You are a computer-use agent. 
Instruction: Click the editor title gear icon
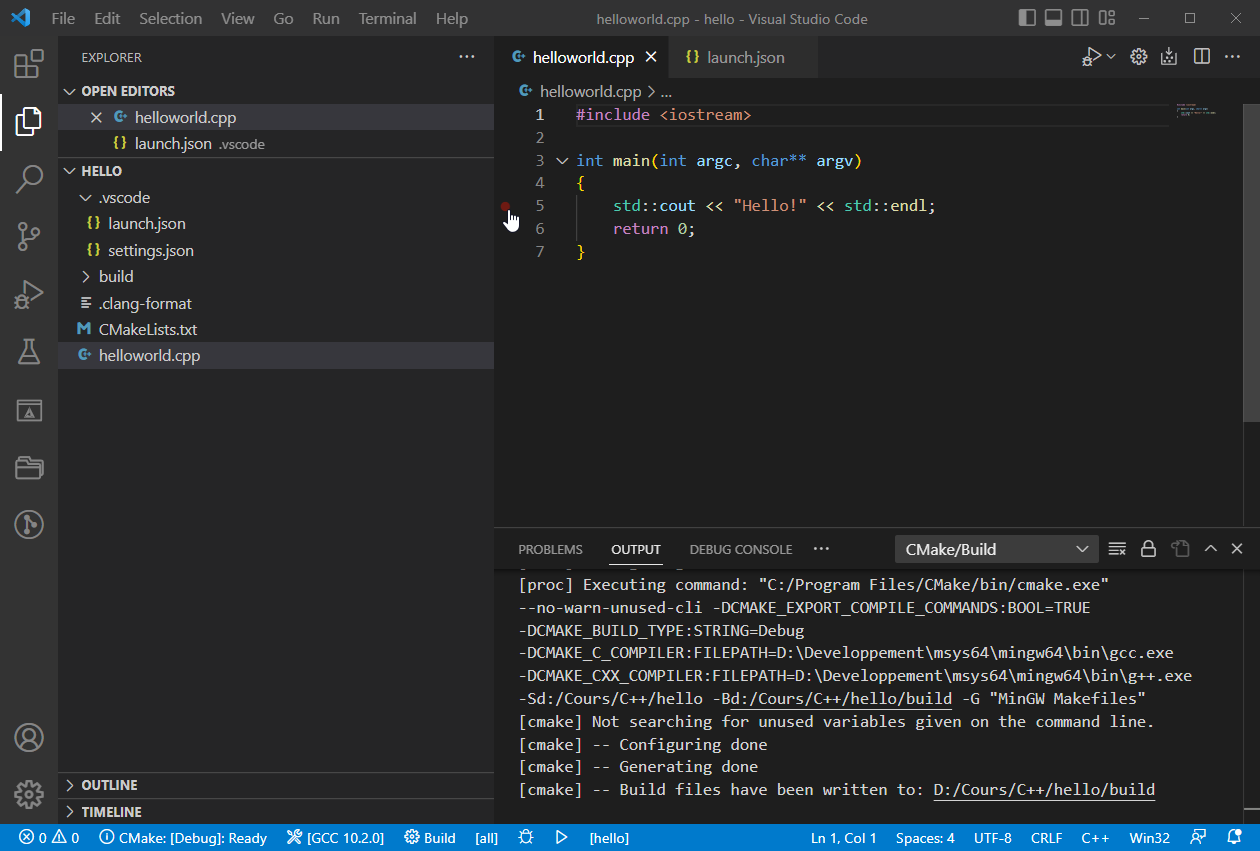pos(1138,57)
